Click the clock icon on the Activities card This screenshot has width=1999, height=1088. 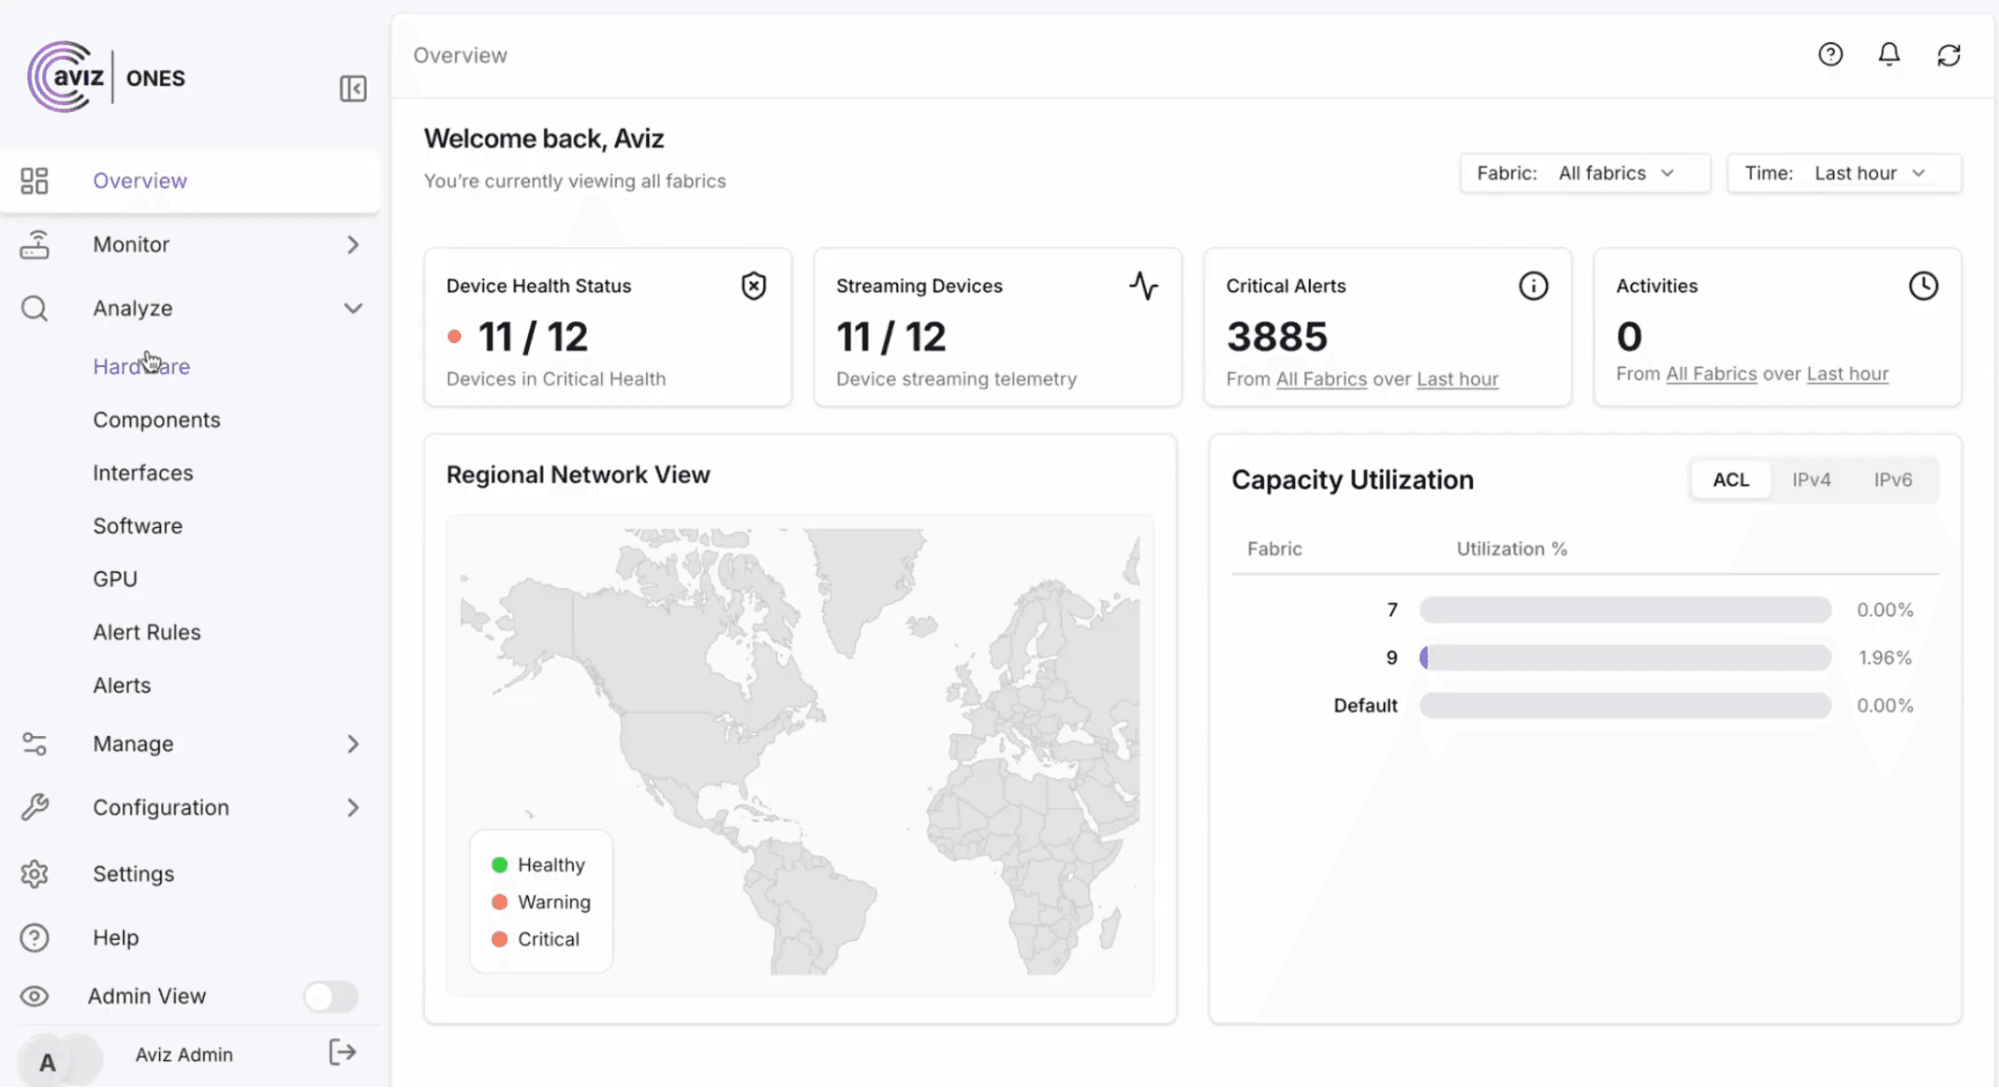point(1923,285)
